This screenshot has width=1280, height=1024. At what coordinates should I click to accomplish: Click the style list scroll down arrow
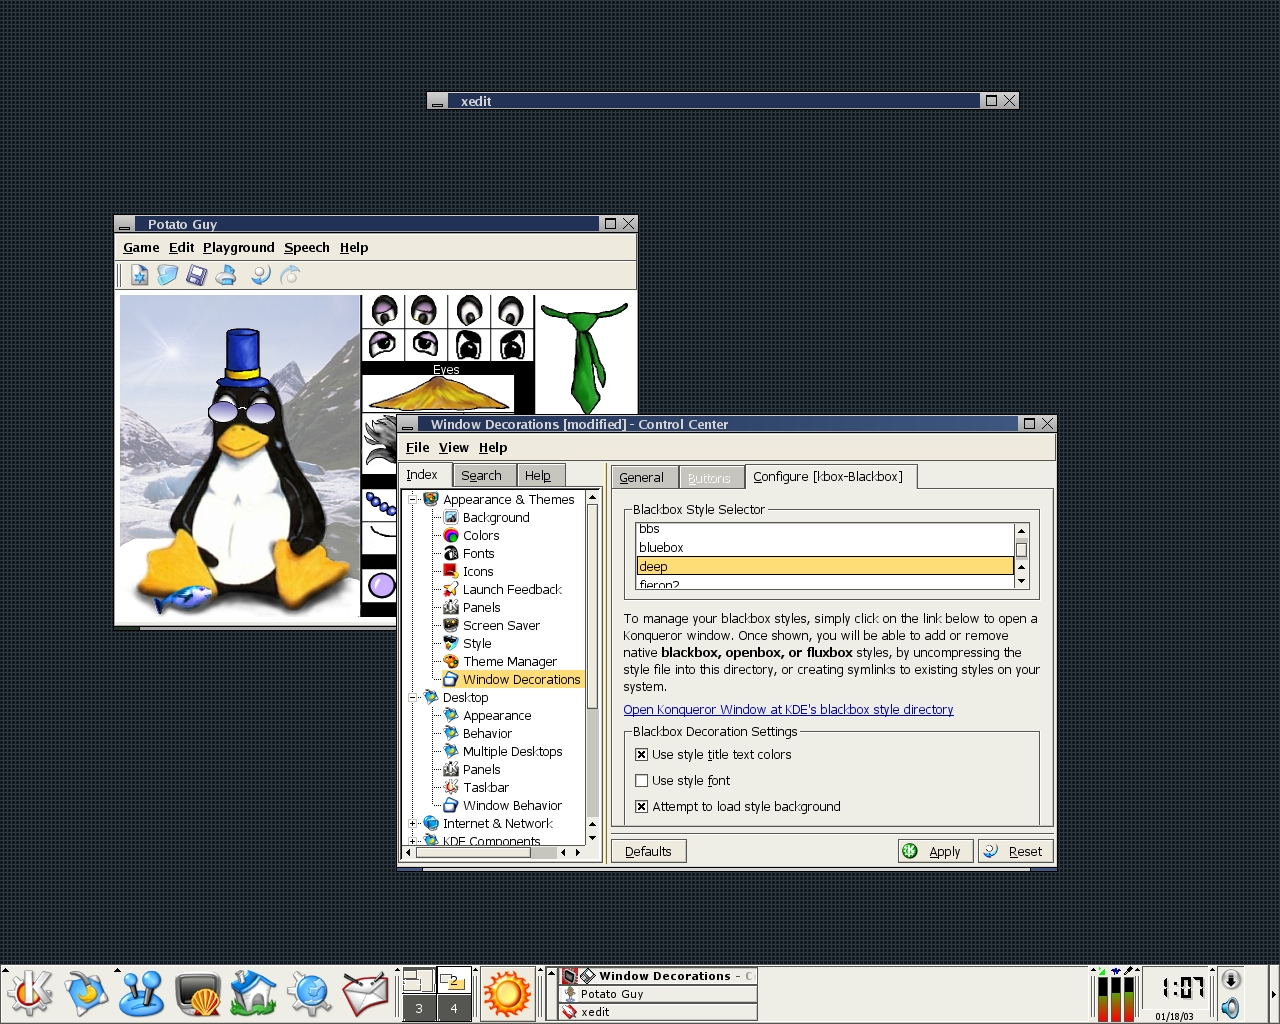pos(1021,580)
